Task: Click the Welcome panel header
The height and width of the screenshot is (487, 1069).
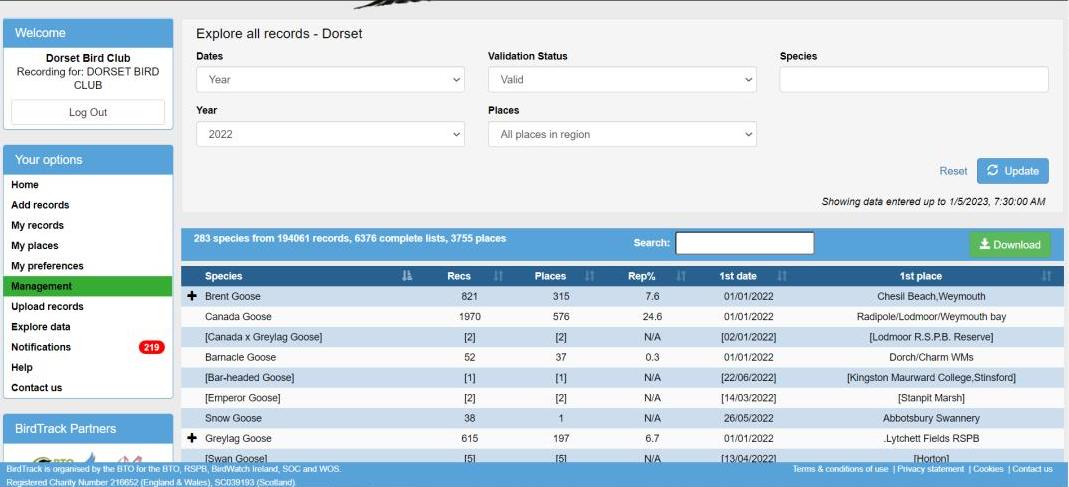Action: tap(88, 33)
